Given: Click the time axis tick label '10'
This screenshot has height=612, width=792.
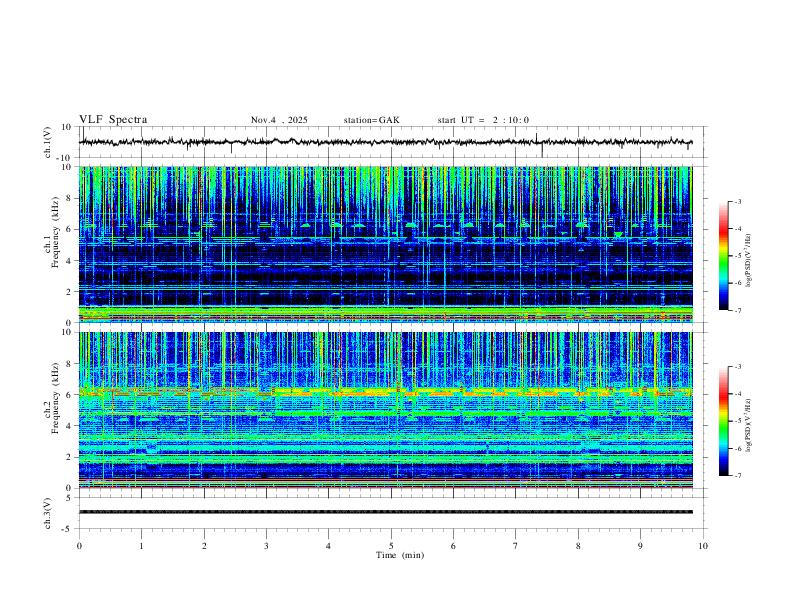Looking at the screenshot, I should pyautogui.click(x=703, y=546).
